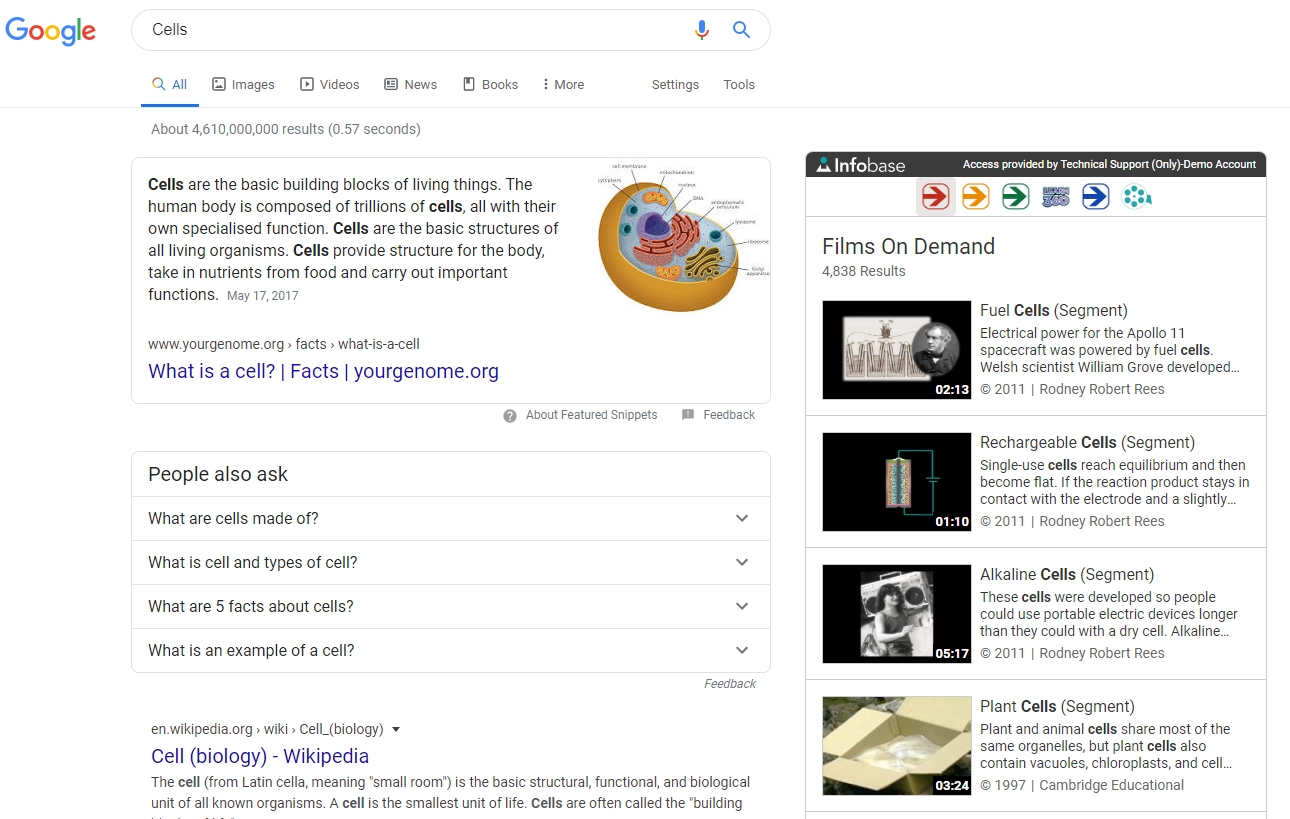
Task: Play the Alkaline Cells video thumbnail
Action: pos(897,614)
